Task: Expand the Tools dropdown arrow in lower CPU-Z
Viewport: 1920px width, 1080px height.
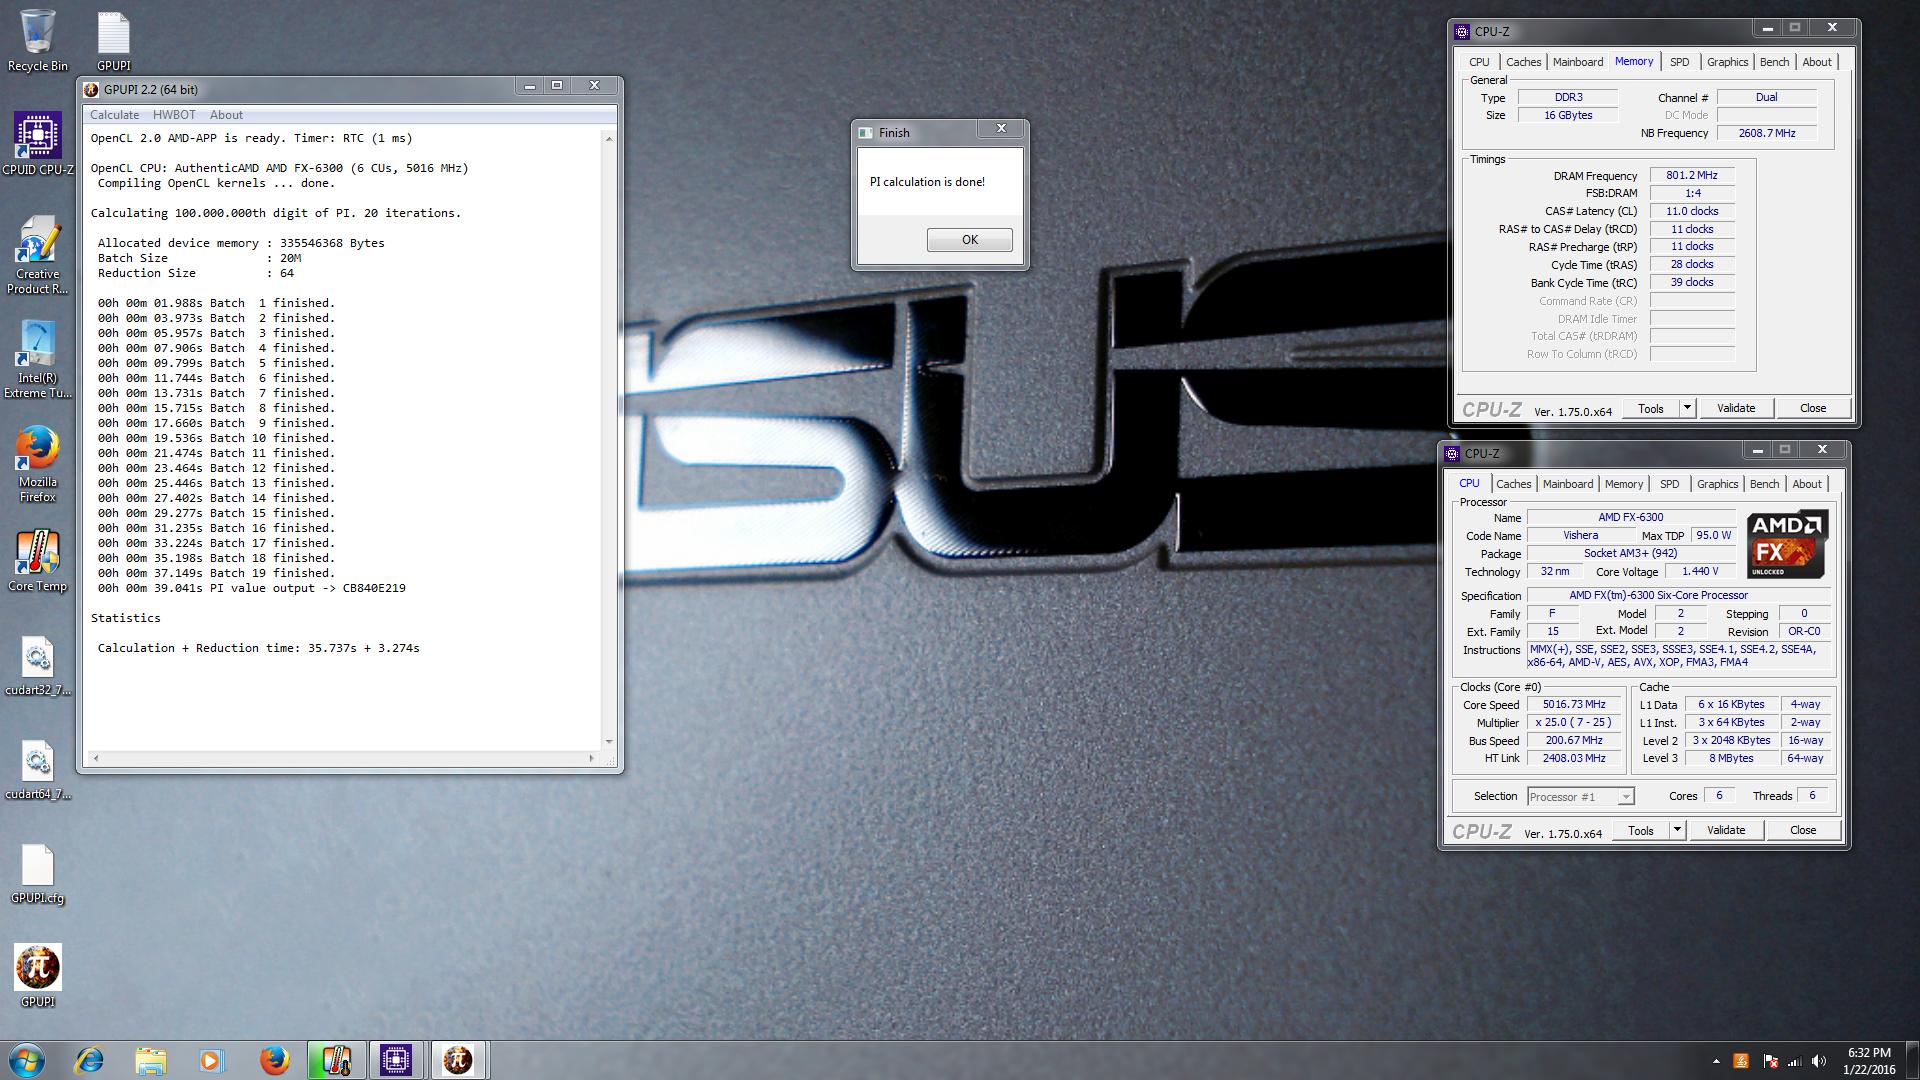Action: pos(1677,830)
